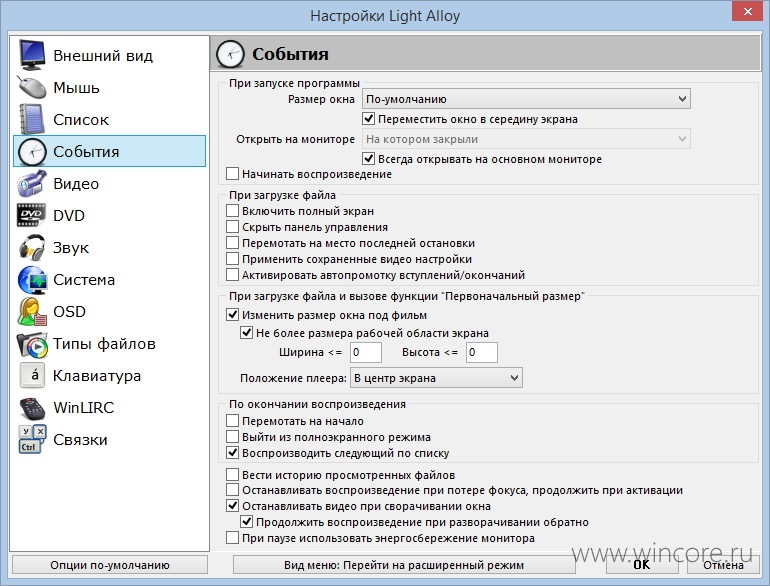The image size is (770, 586).
Task: Click the Высота input field
Action: click(482, 352)
